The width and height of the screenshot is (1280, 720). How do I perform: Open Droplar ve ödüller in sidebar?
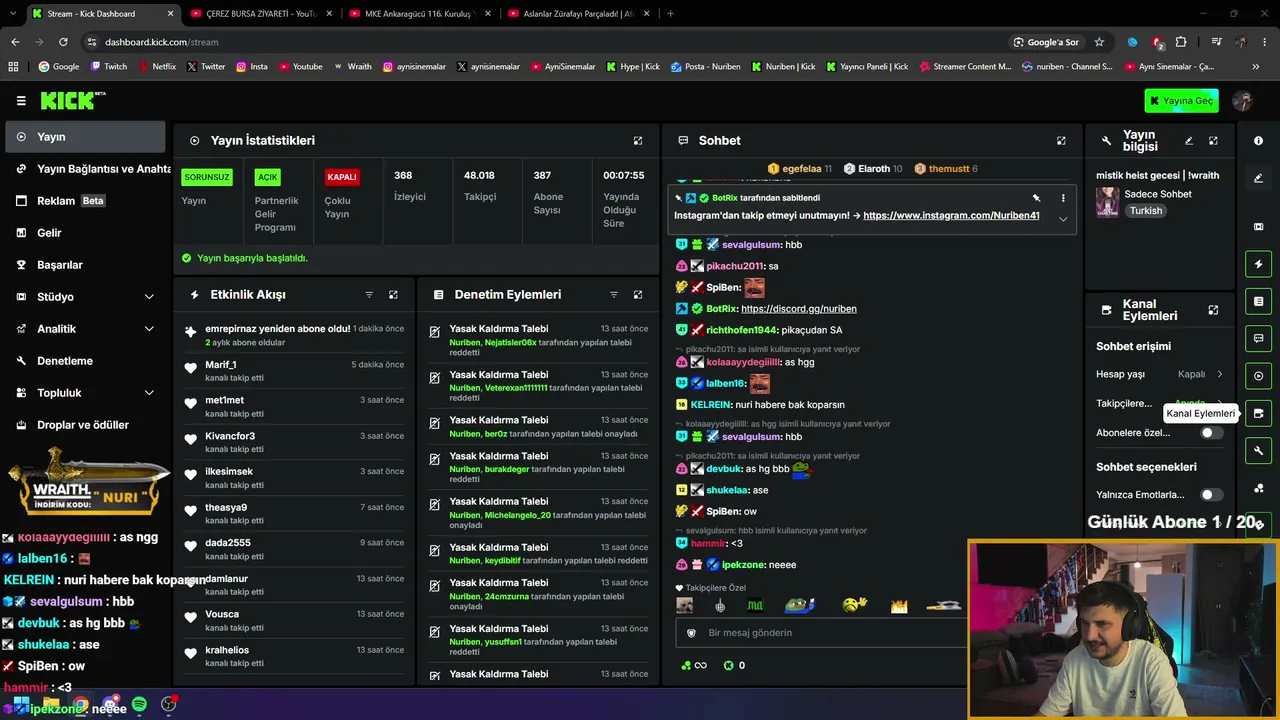85,425
